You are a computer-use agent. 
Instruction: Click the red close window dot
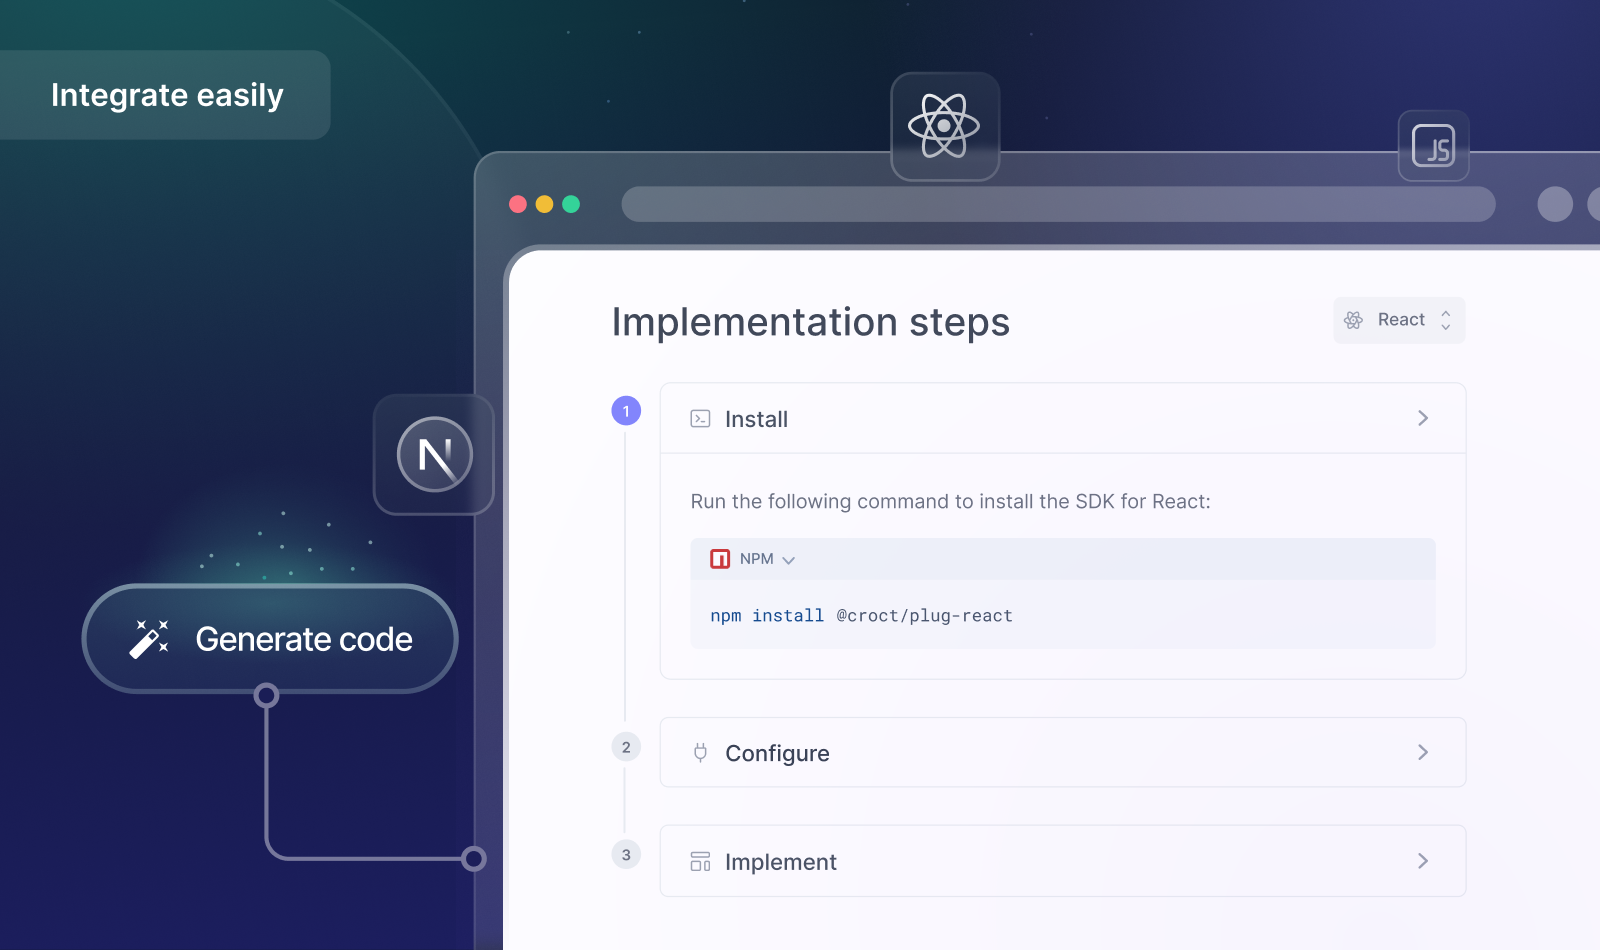pos(518,204)
